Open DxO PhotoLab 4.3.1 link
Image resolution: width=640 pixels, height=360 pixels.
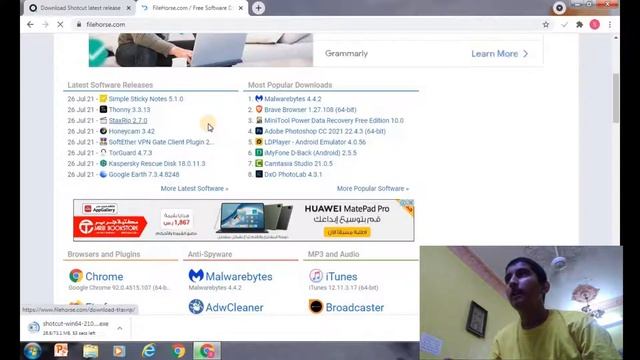coord(293,174)
